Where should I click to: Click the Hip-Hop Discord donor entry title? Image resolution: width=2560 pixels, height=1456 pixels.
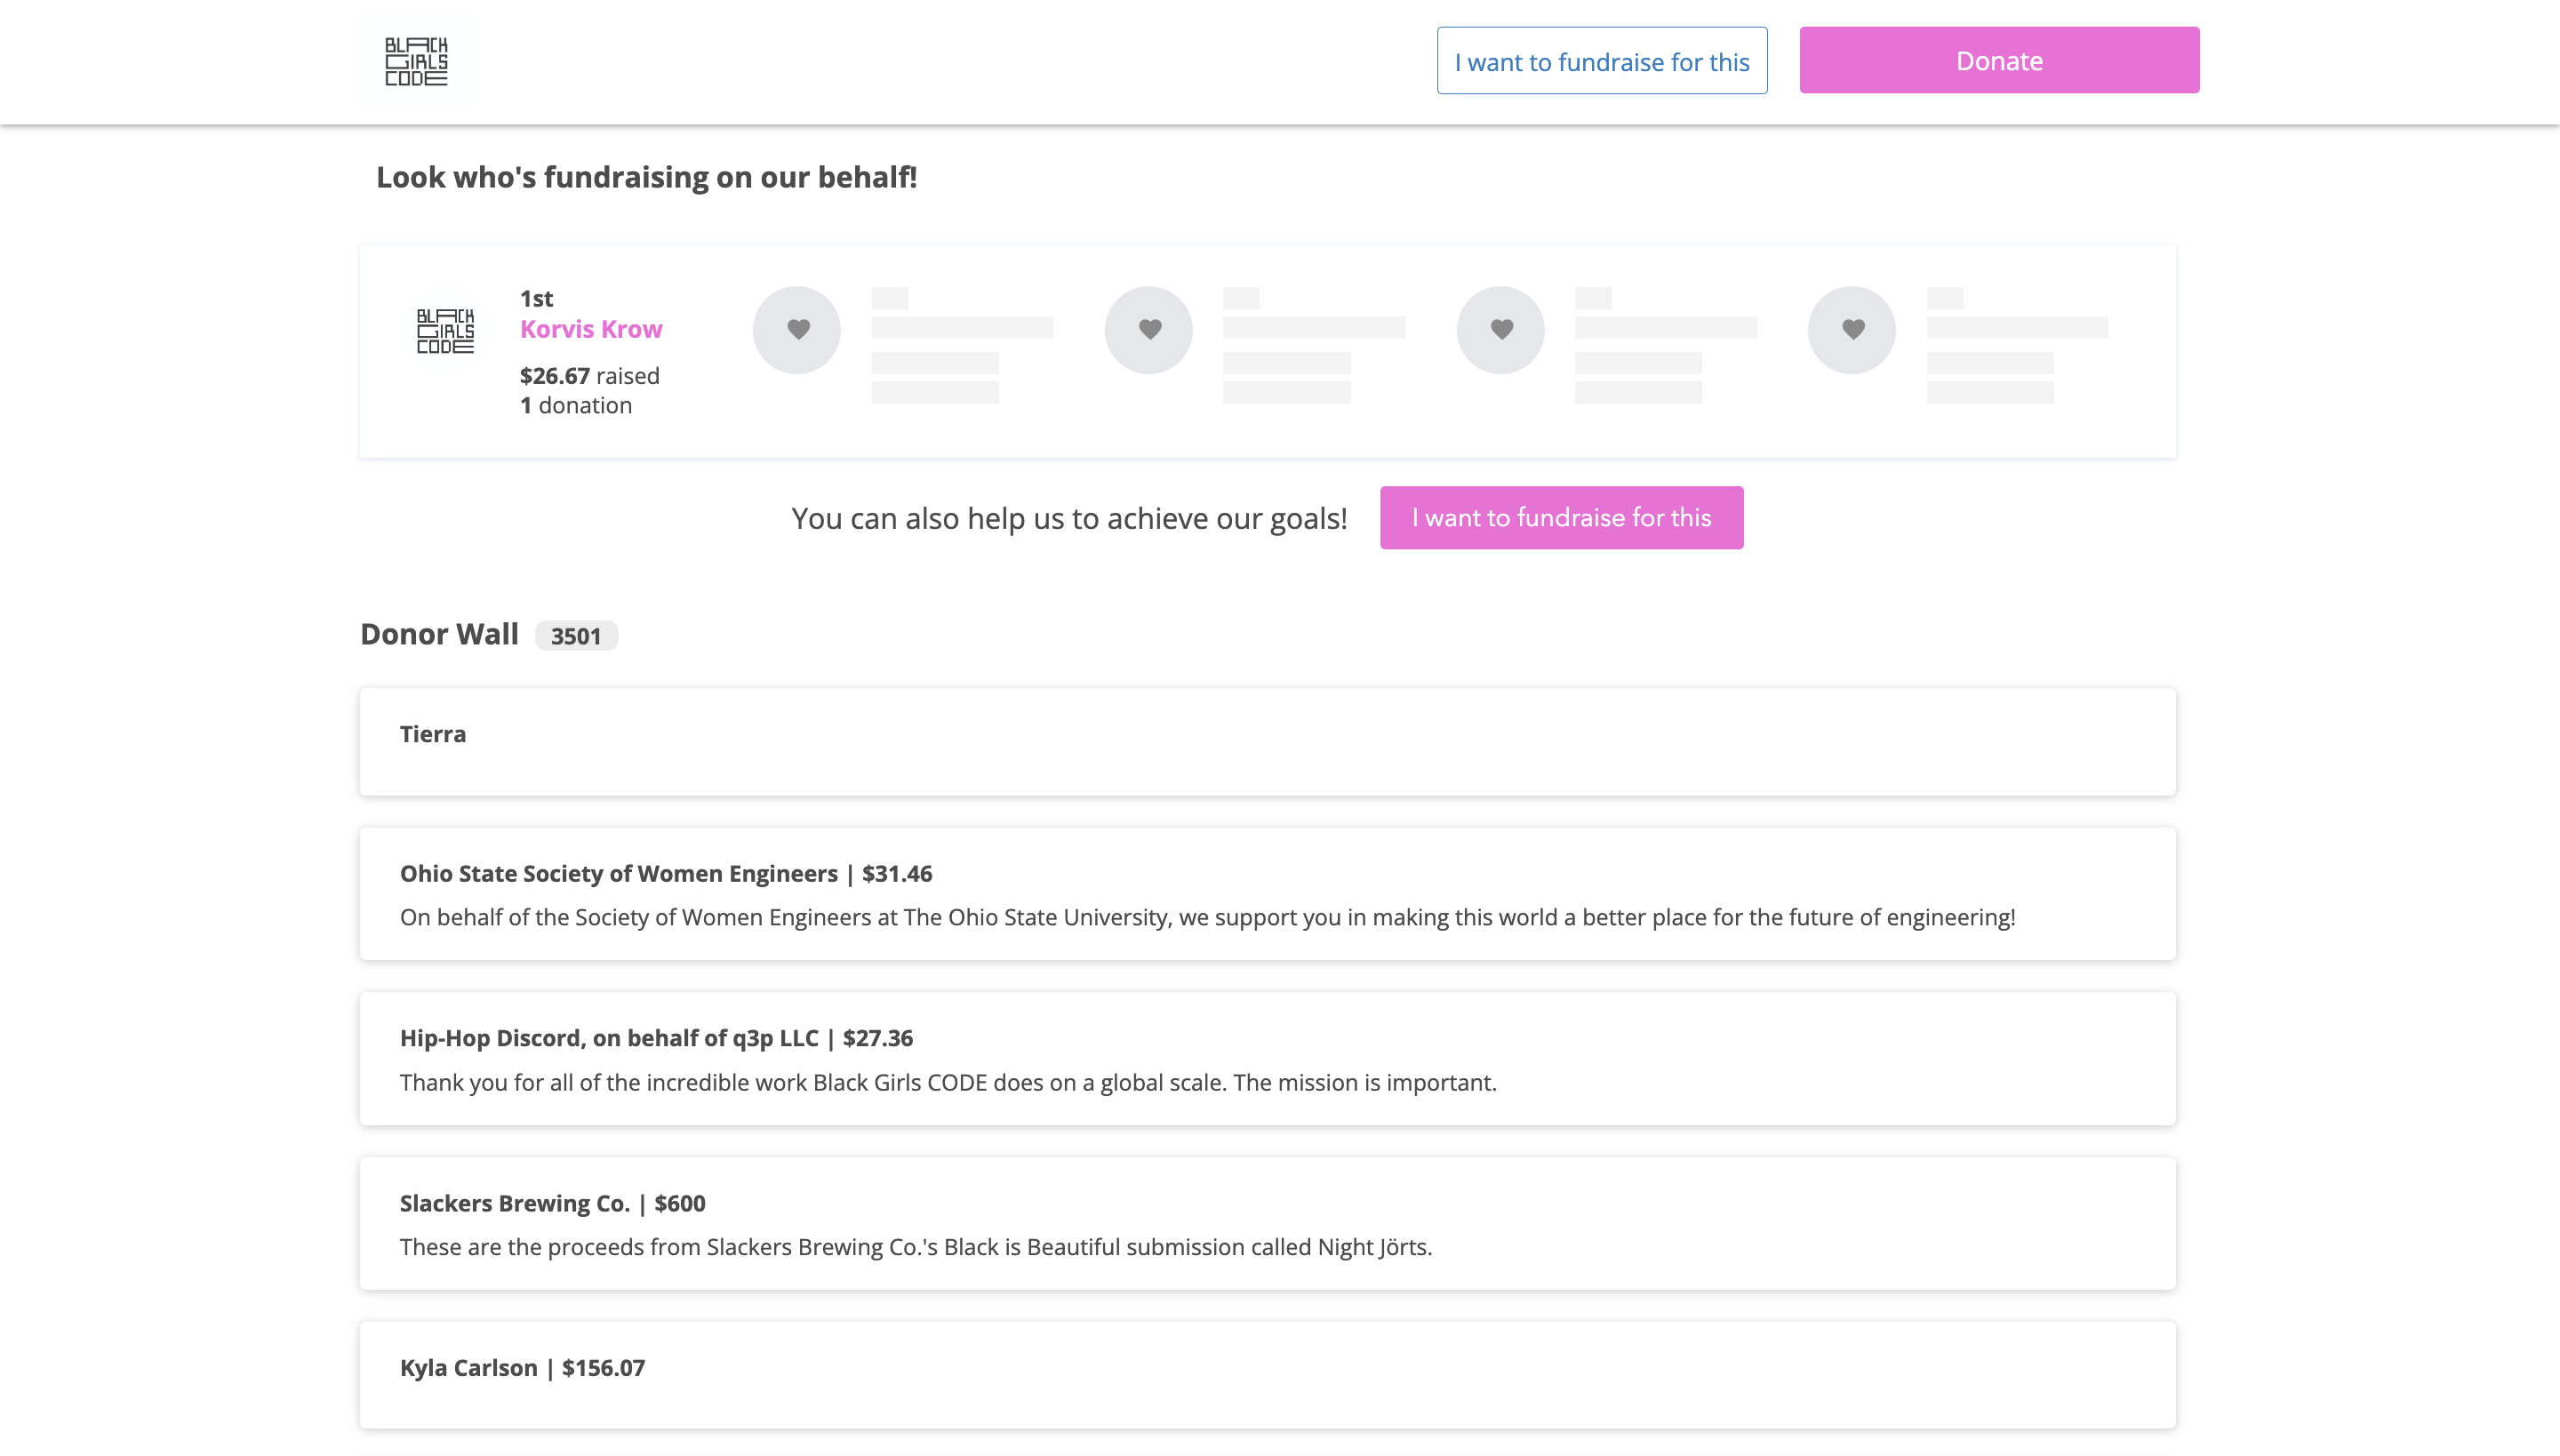(x=656, y=1038)
